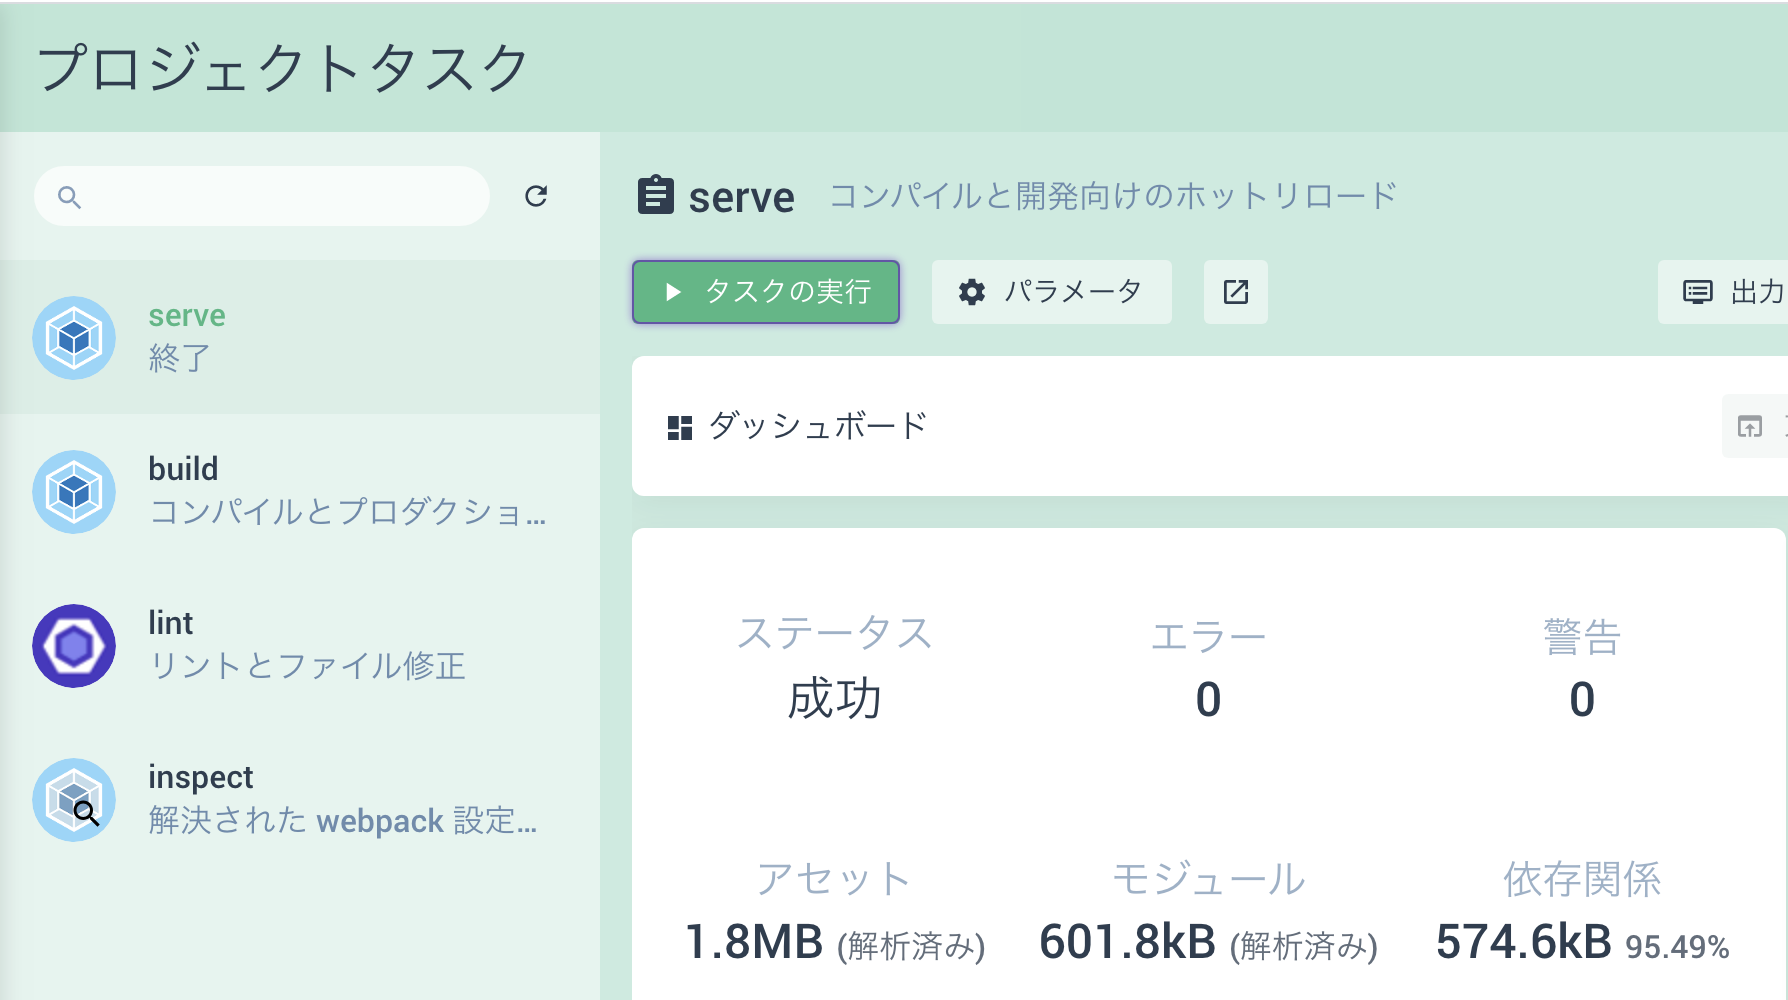Click the ステータス value 成功
The image size is (1788, 1000).
[835, 698]
